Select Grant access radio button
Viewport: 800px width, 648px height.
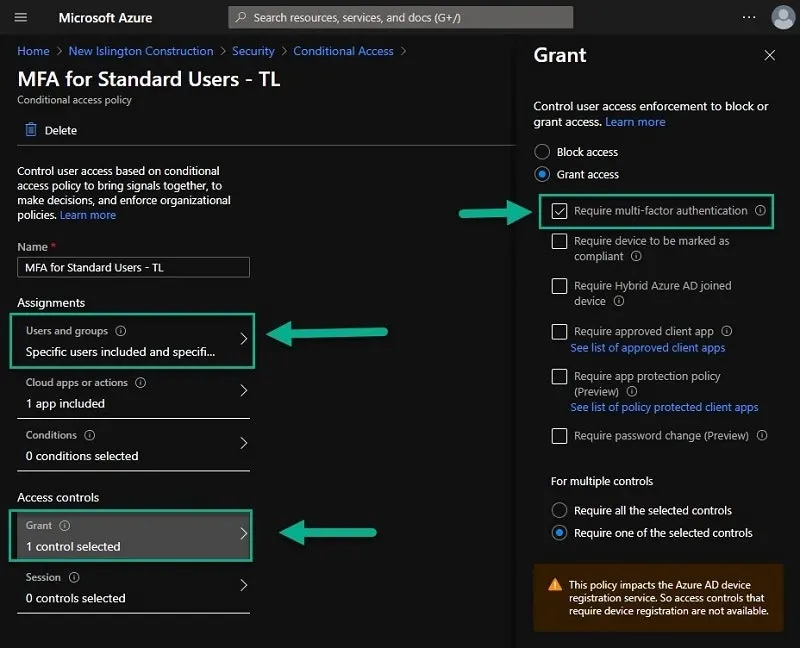coord(542,175)
